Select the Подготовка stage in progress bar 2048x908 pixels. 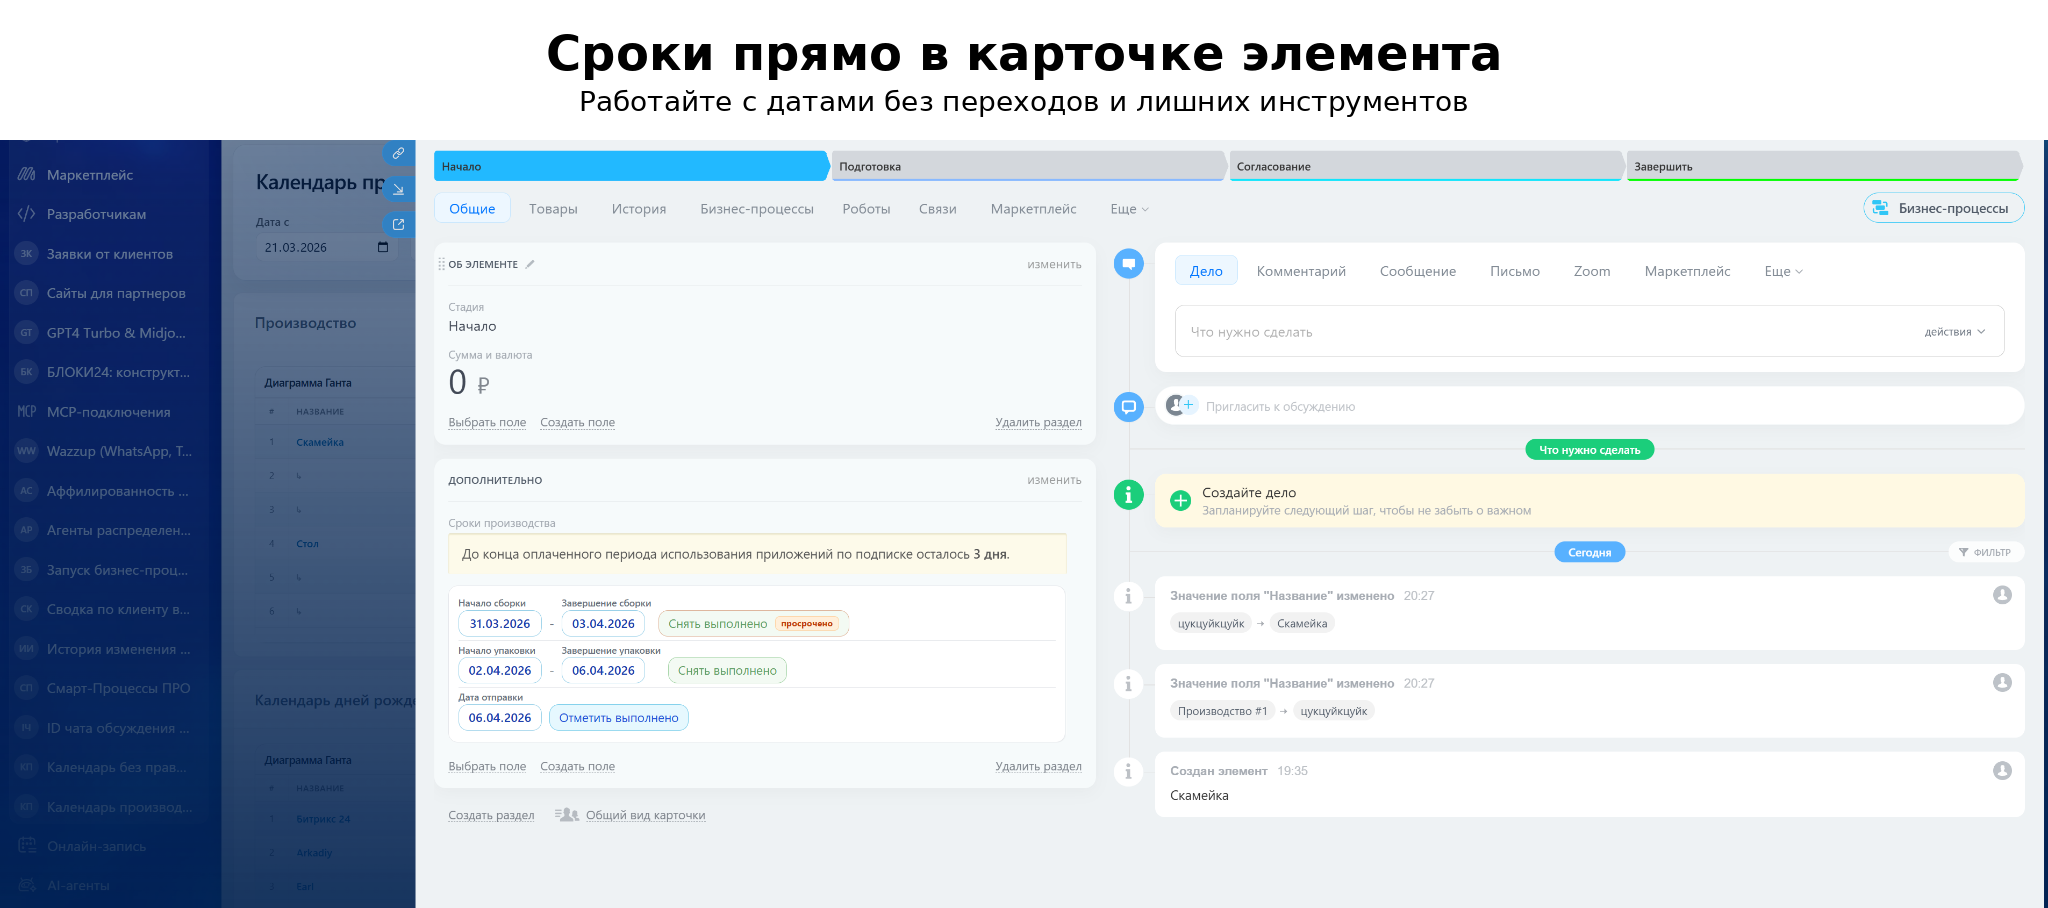[1028, 166]
